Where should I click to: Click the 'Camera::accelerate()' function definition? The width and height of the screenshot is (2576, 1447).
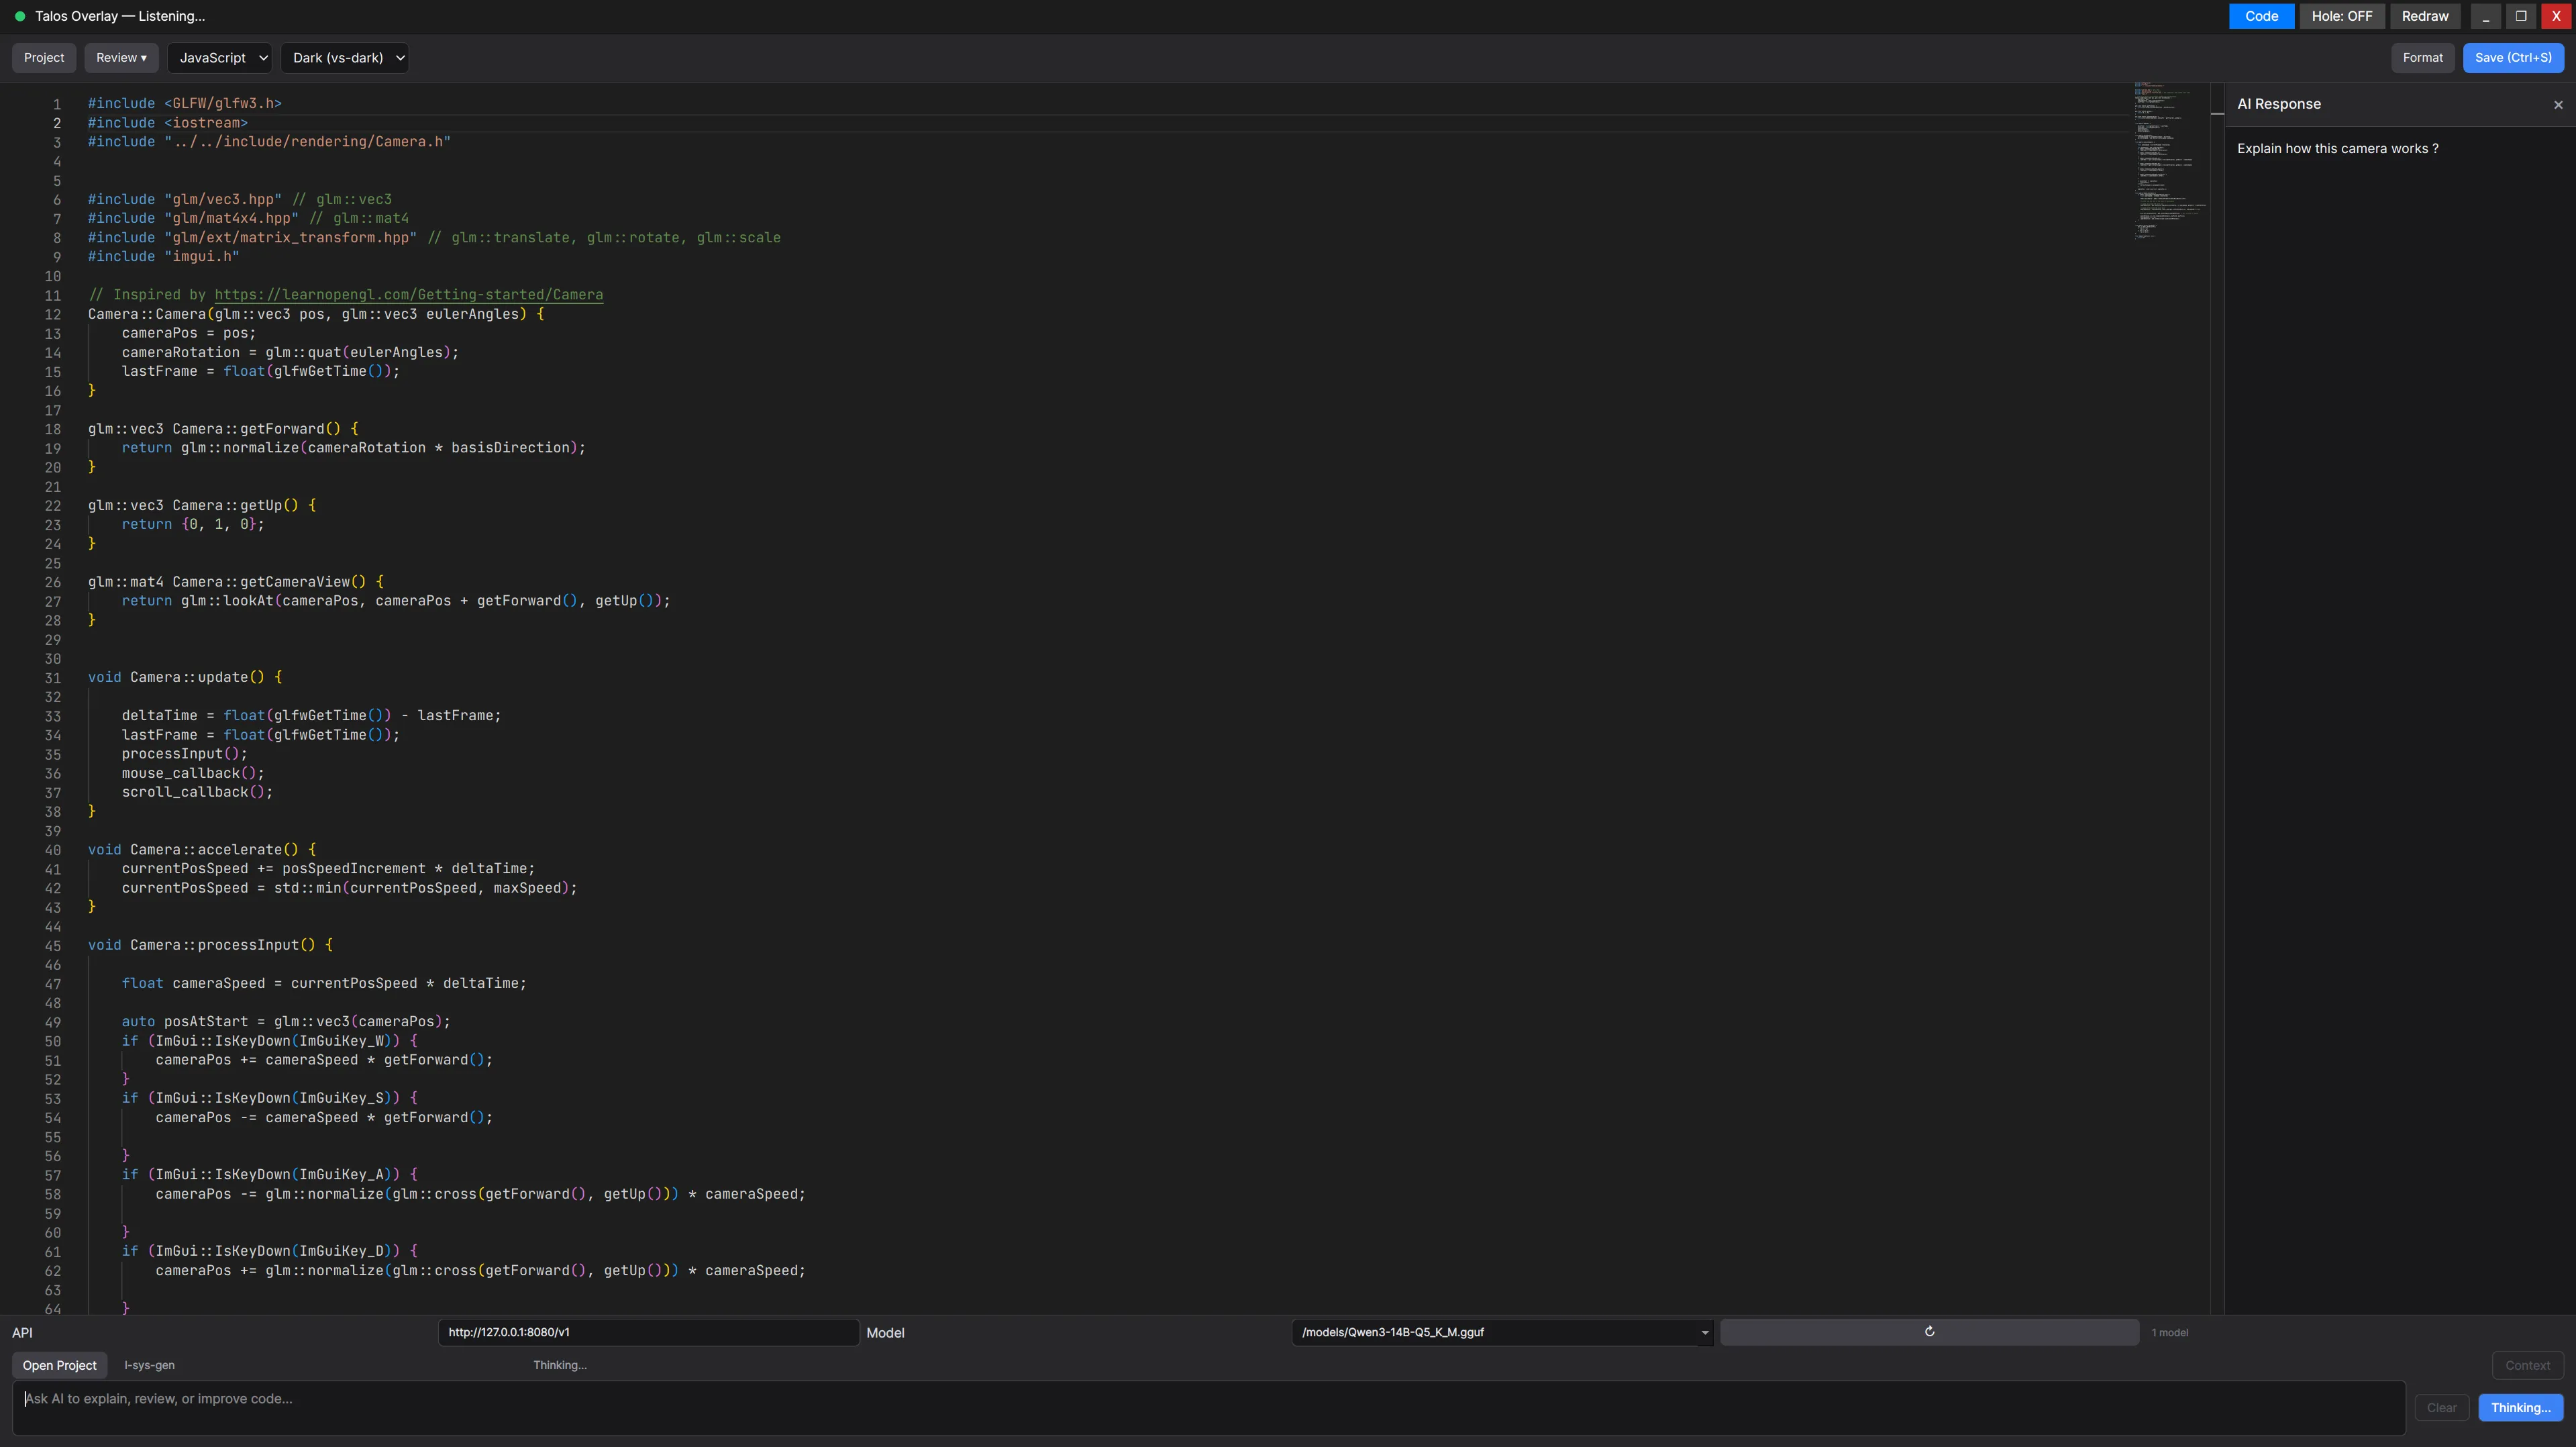[x=214, y=850]
